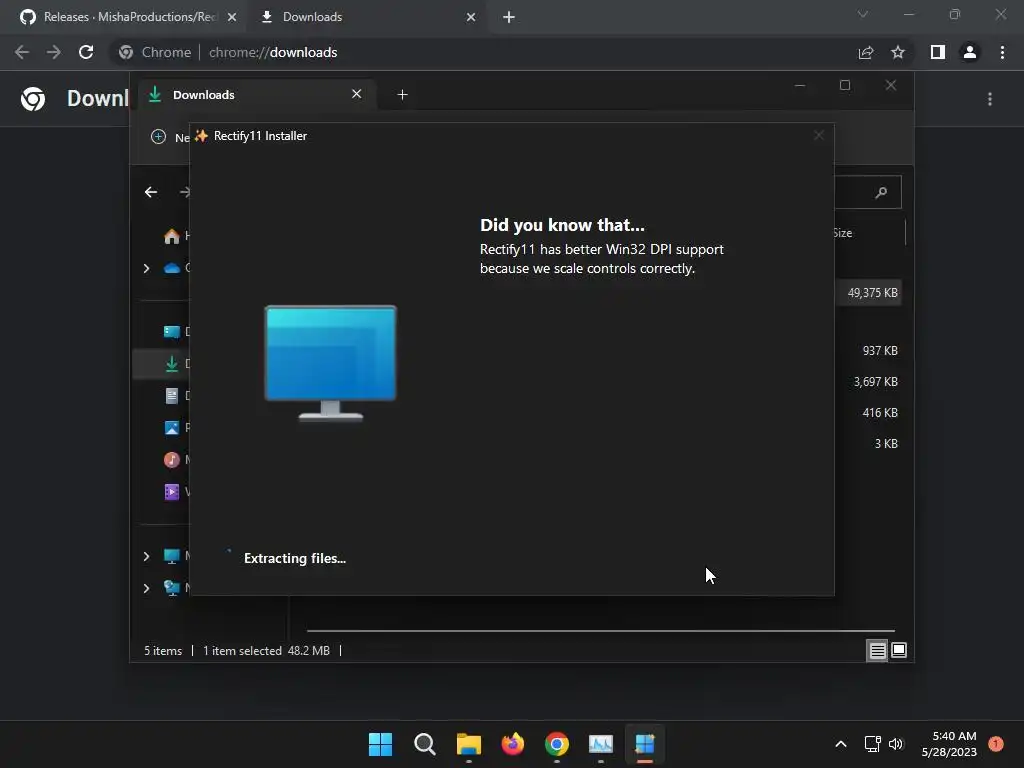The width and height of the screenshot is (1024, 768).
Task: Close the Releases tab in Chrome
Action: point(232,17)
